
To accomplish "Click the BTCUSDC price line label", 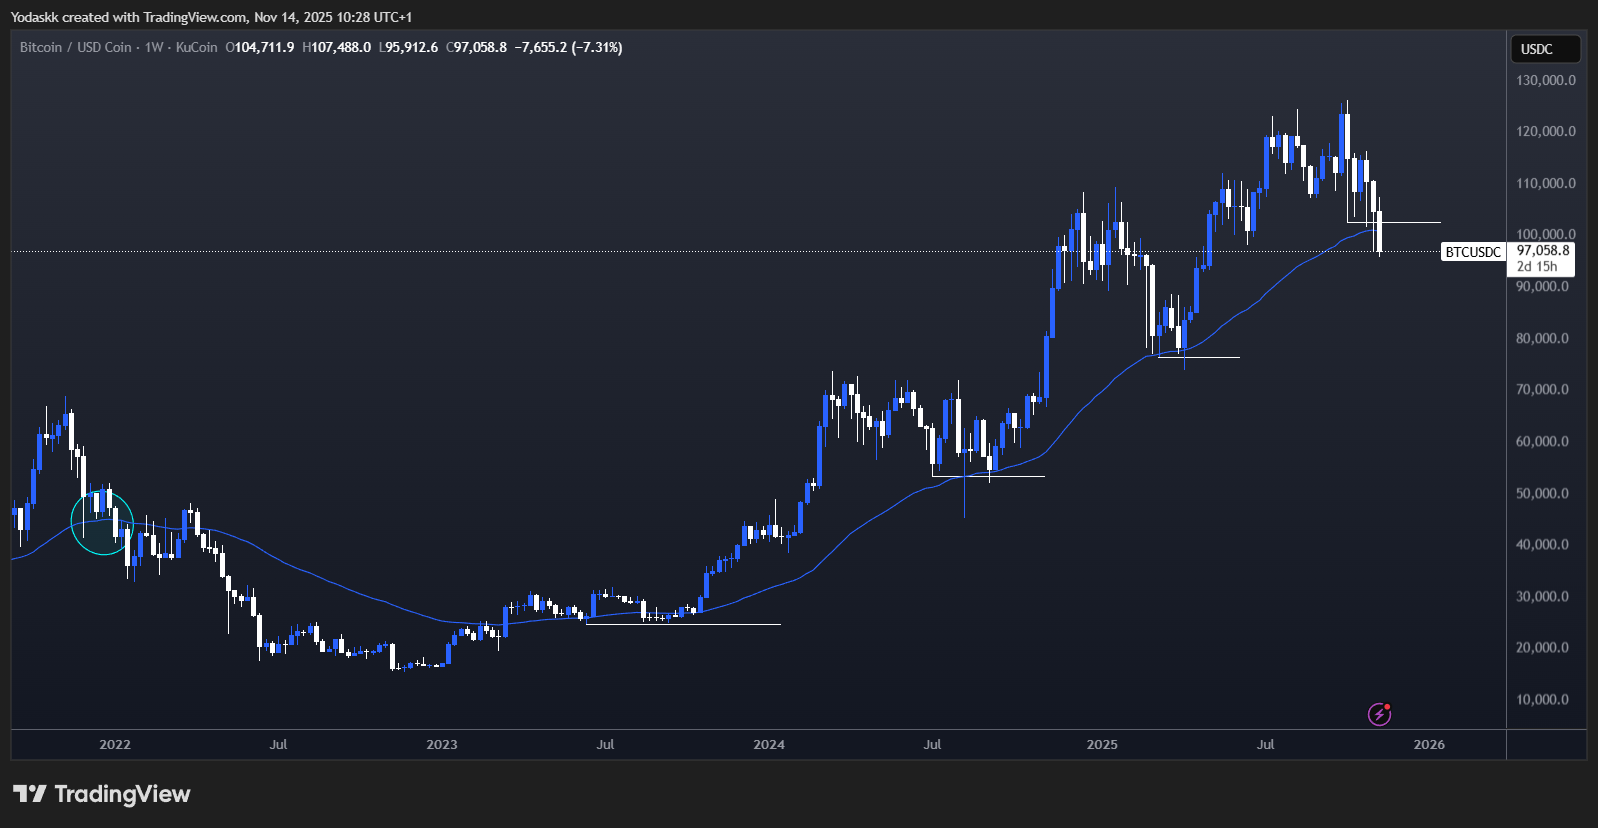I will click(x=1473, y=252).
